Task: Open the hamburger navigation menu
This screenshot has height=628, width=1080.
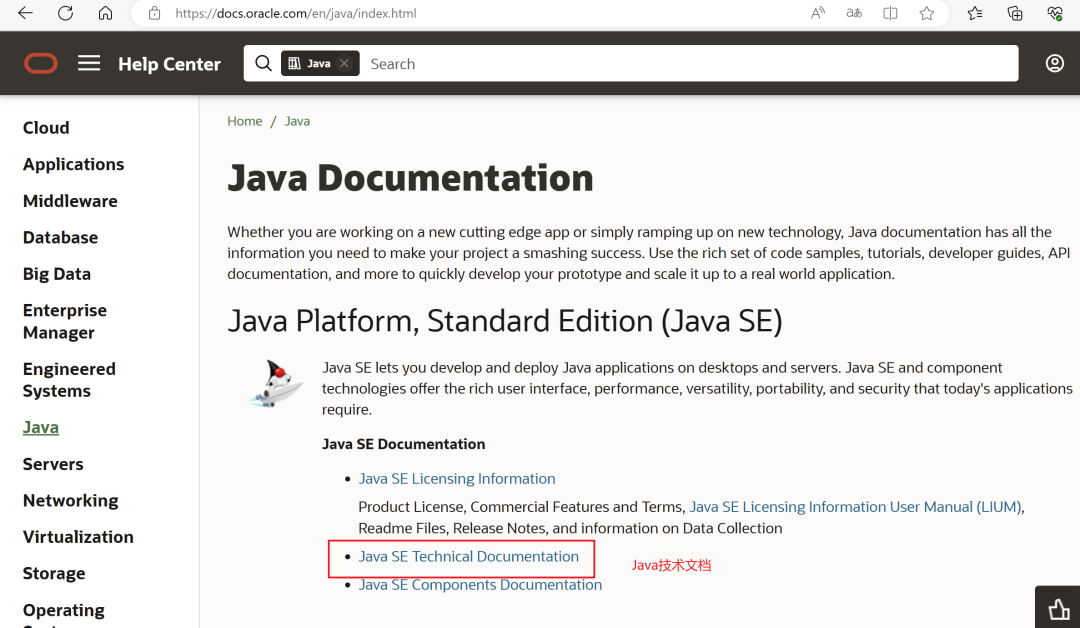Action: click(x=89, y=64)
